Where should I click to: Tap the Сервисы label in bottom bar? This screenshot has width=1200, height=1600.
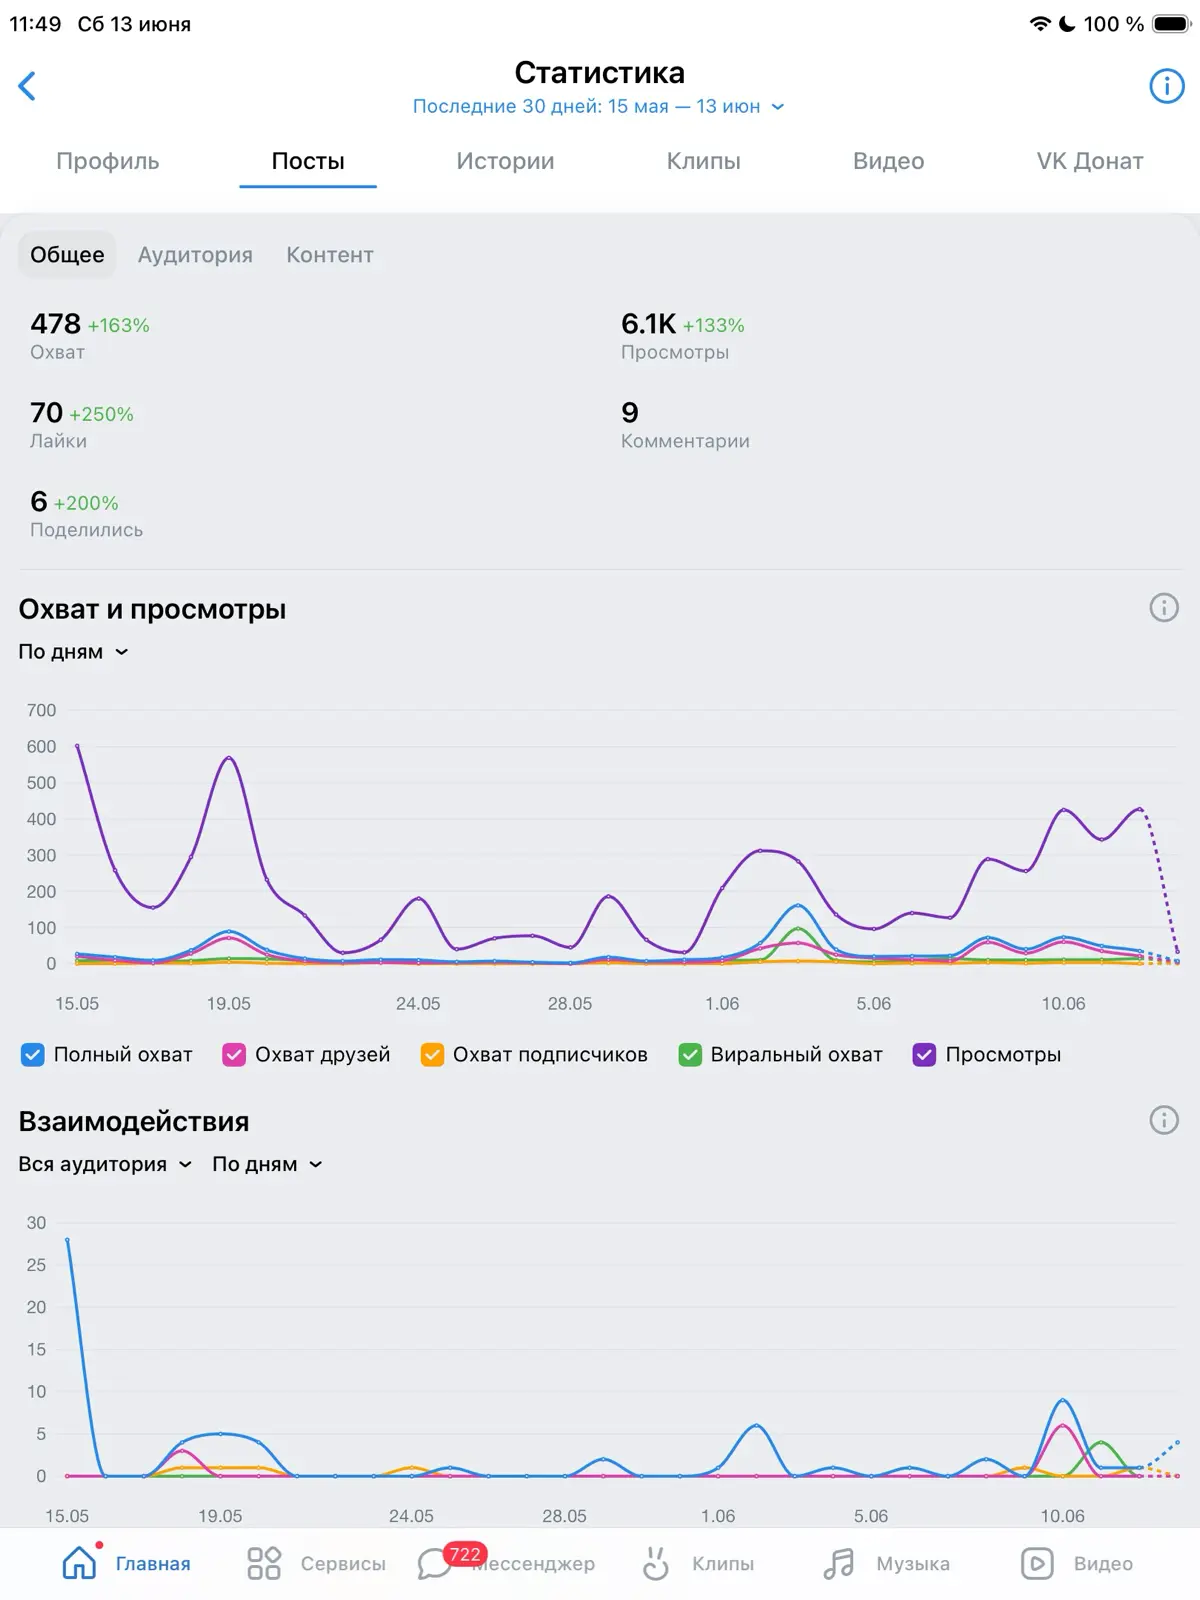343,1563
